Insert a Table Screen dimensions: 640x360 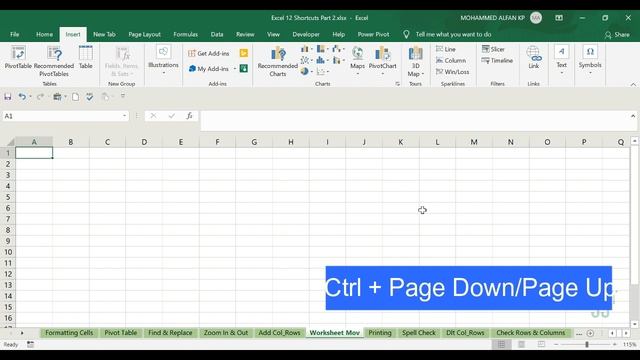click(85, 58)
